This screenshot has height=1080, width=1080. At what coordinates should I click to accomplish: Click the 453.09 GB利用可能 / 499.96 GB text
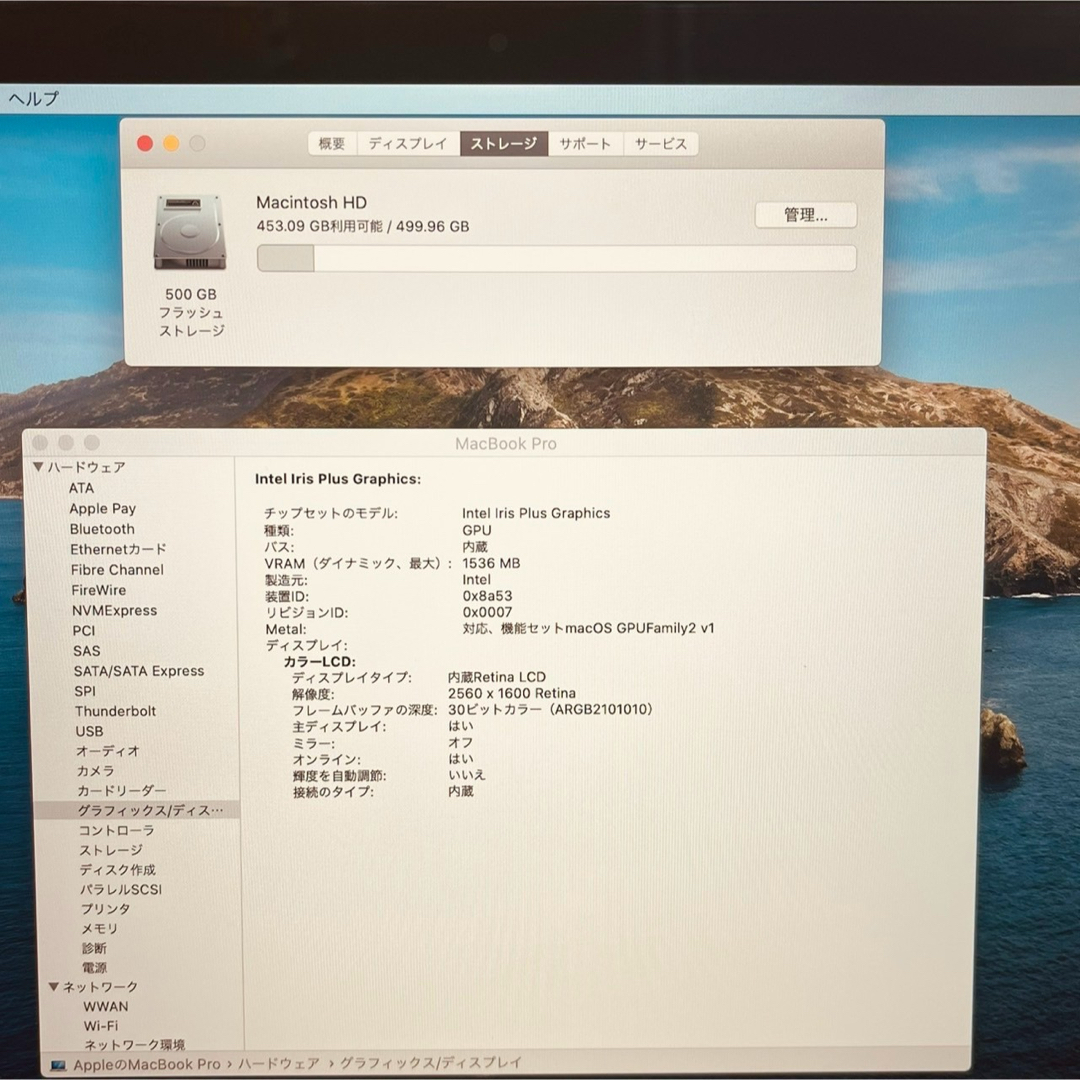coord(363,227)
